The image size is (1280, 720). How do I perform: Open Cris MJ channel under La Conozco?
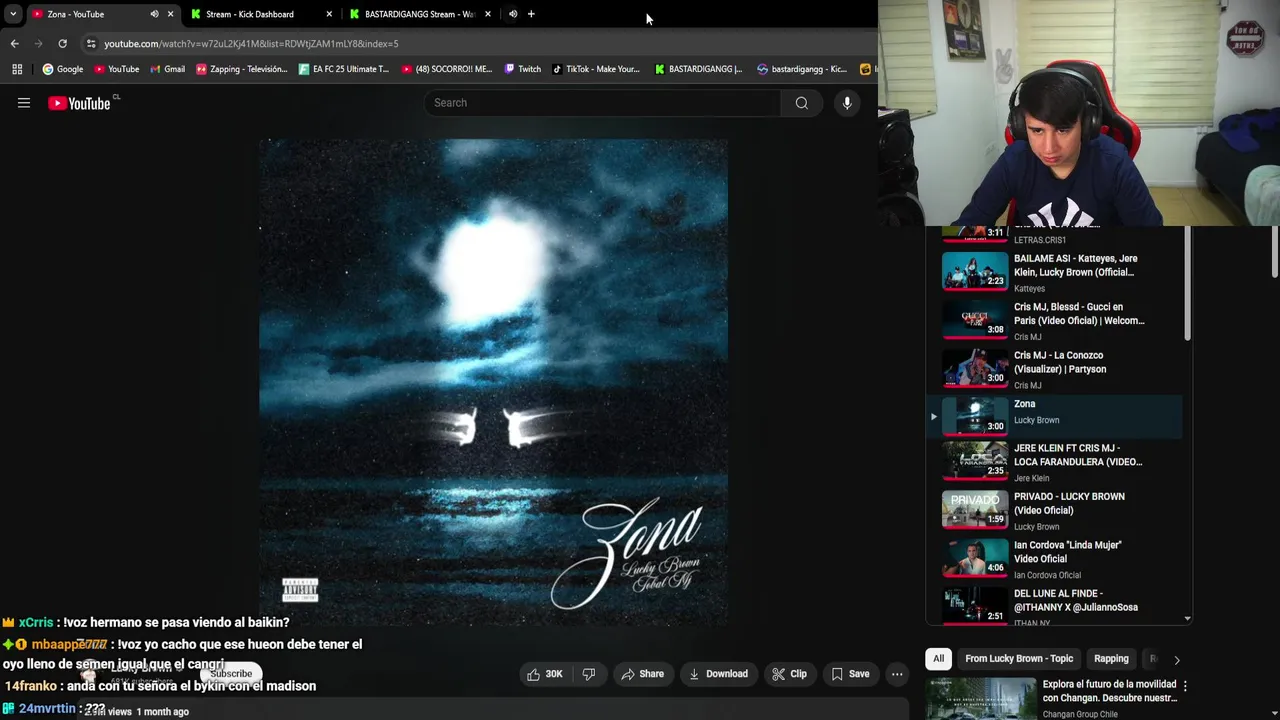[x=1027, y=385]
